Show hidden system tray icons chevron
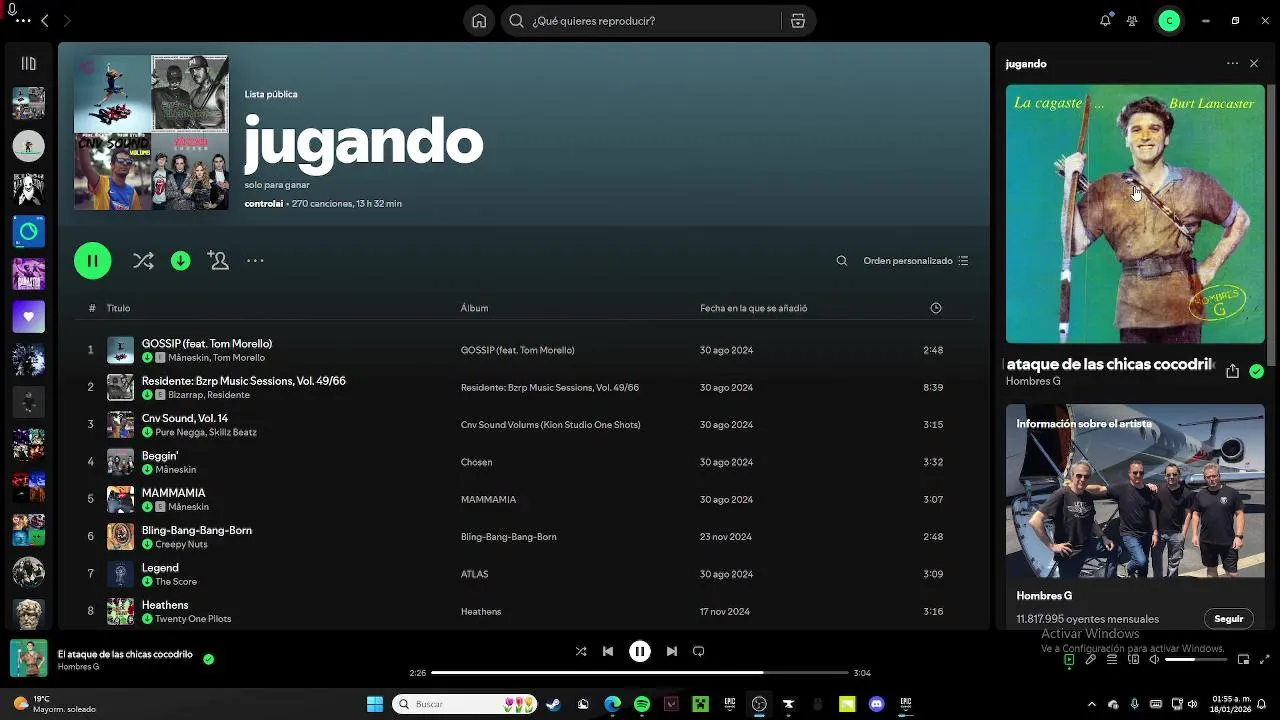This screenshot has height=720, width=1280. coord(1092,704)
